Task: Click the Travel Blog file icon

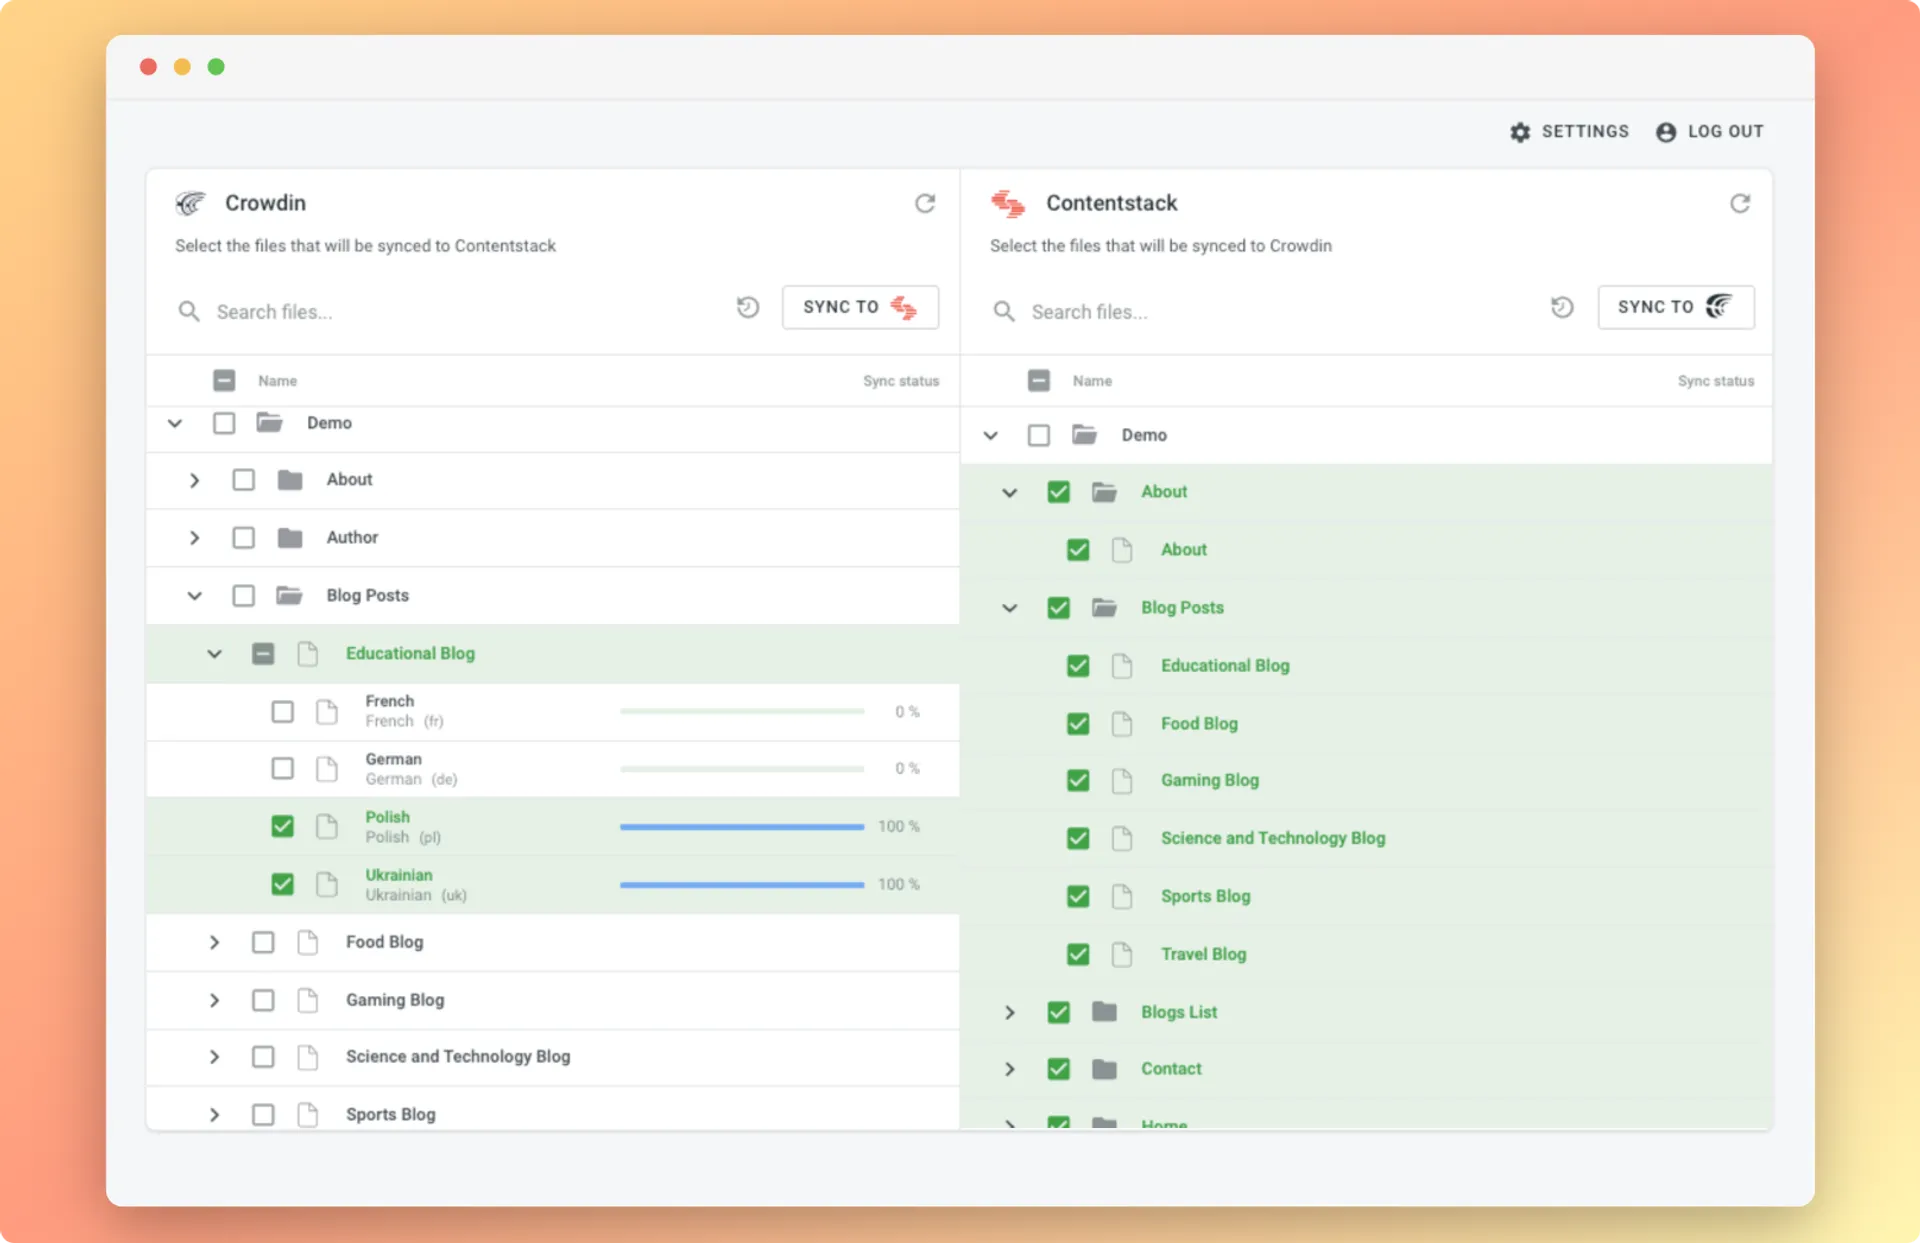Action: click(1122, 954)
